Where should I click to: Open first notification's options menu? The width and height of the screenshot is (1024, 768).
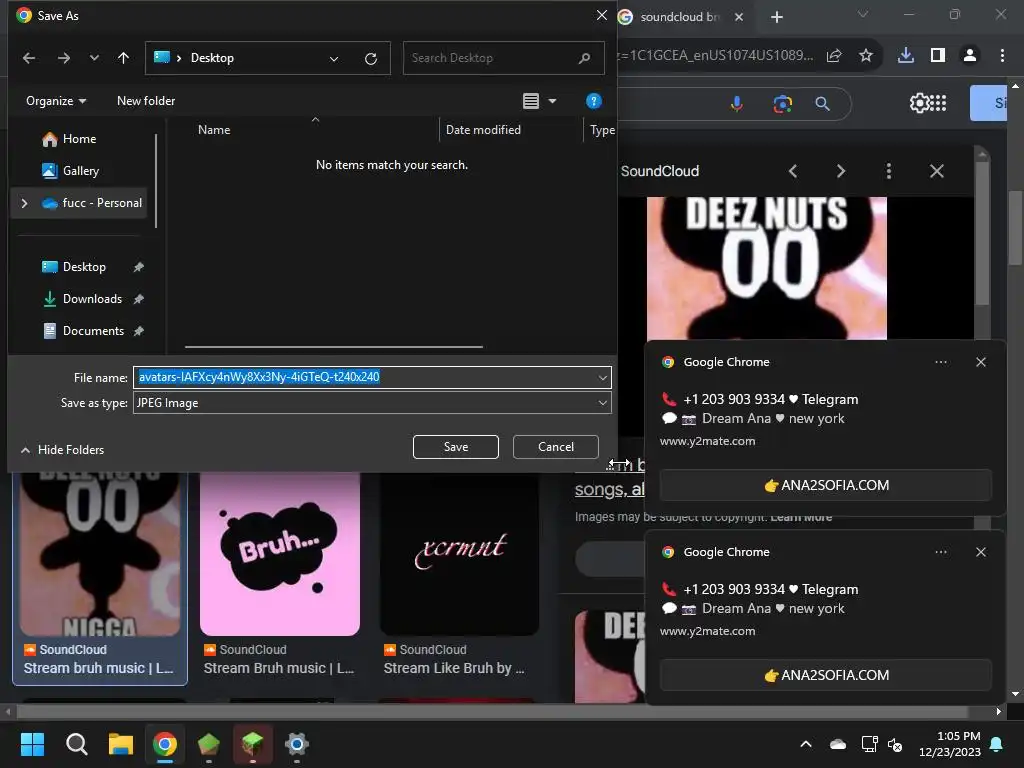[941, 362]
